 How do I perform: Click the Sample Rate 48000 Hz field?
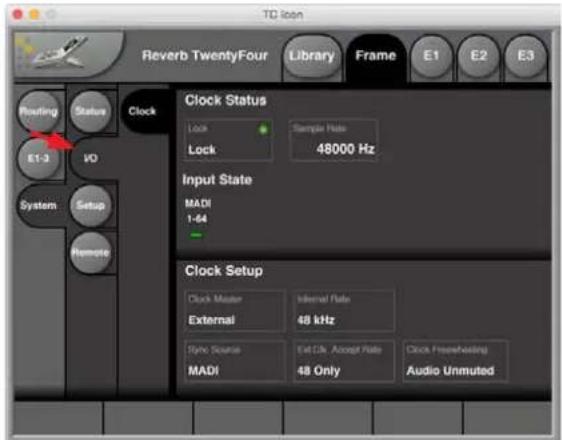point(334,140)
